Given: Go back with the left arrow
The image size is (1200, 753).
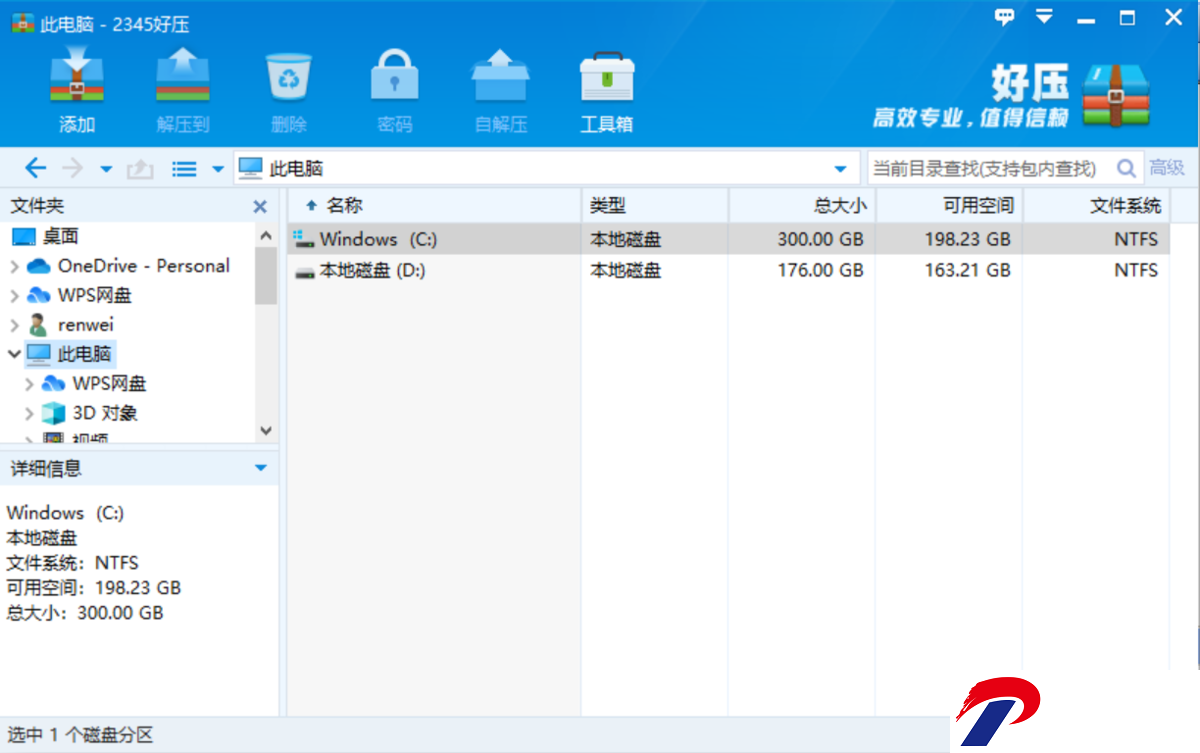Looking at the screenshot, I should pos(35,168).
